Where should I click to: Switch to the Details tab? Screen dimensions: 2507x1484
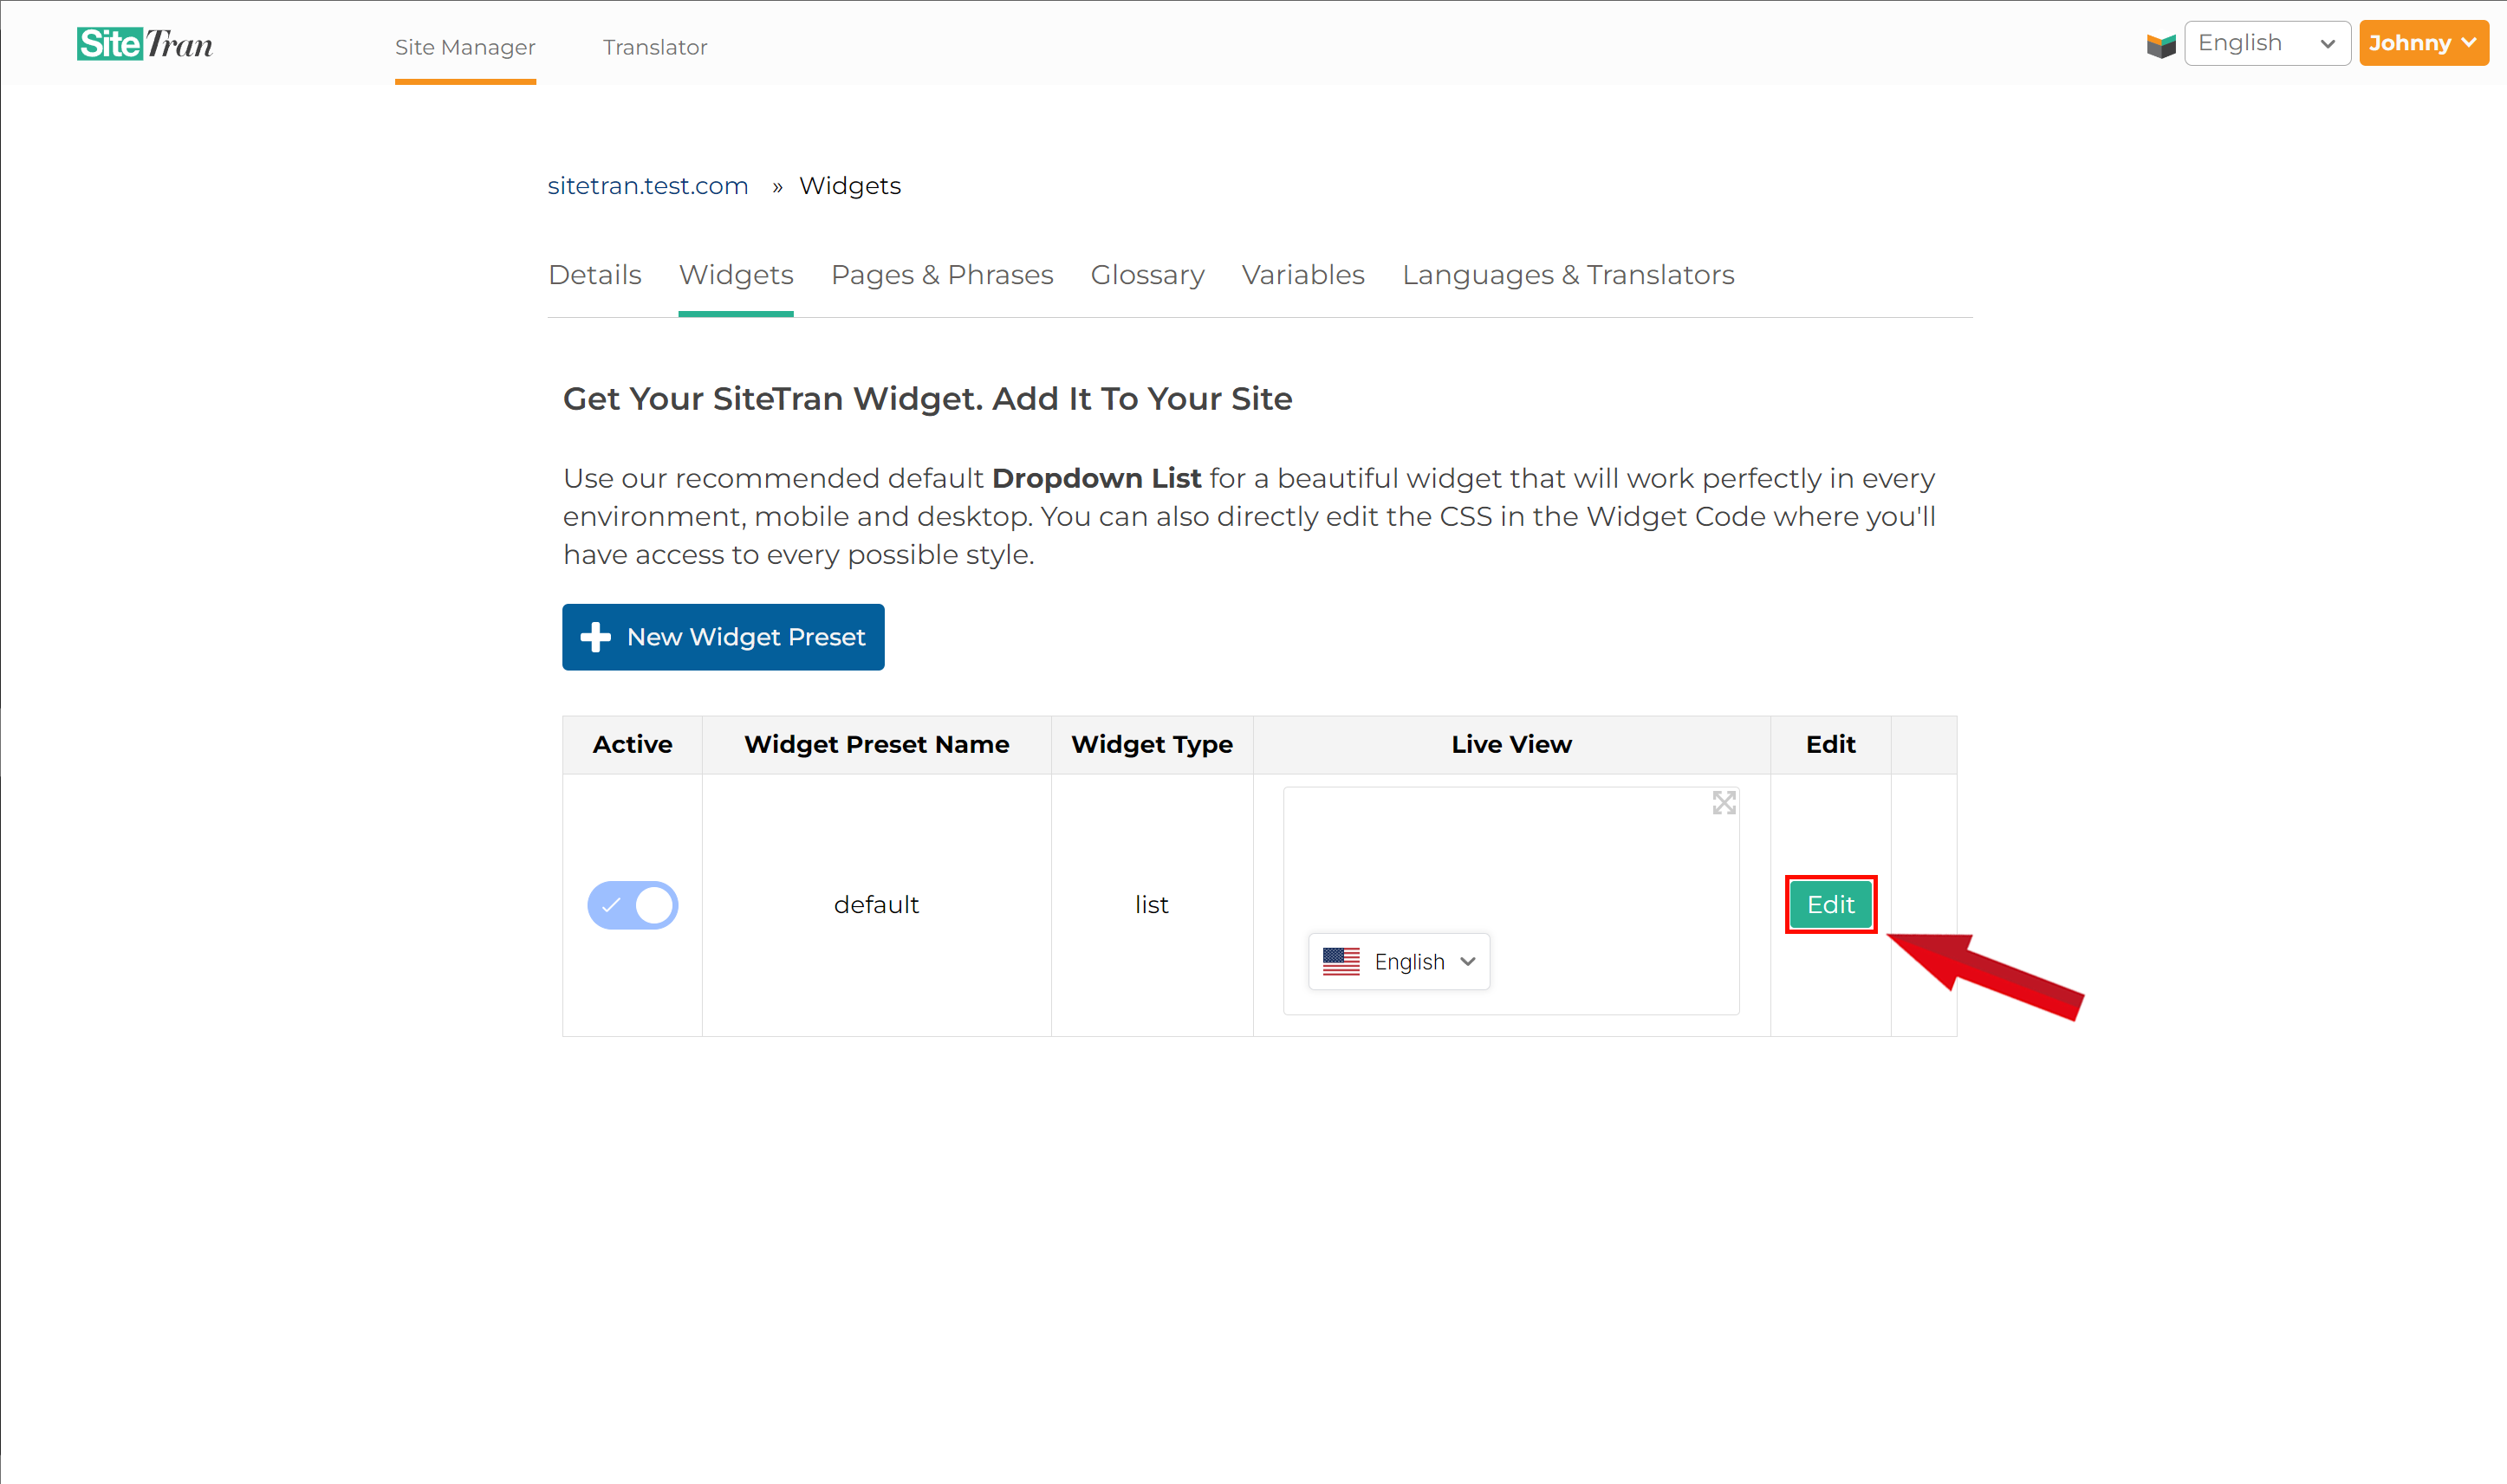click(x=595, y=275)
